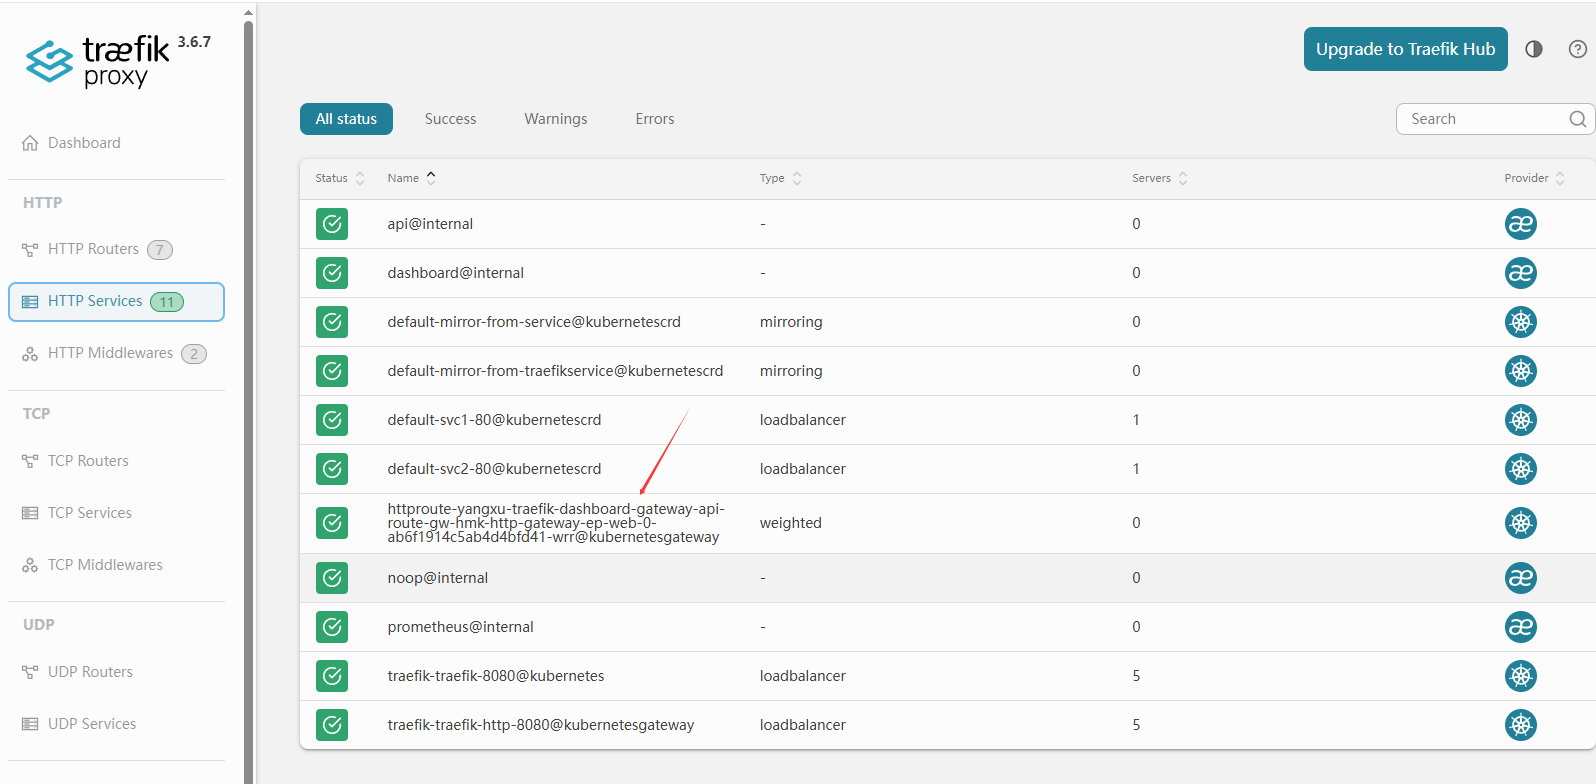The height and width of the screenshot is (784, 1596).
Task: Open HTTP Services in the sidebar
Action: 116,302
